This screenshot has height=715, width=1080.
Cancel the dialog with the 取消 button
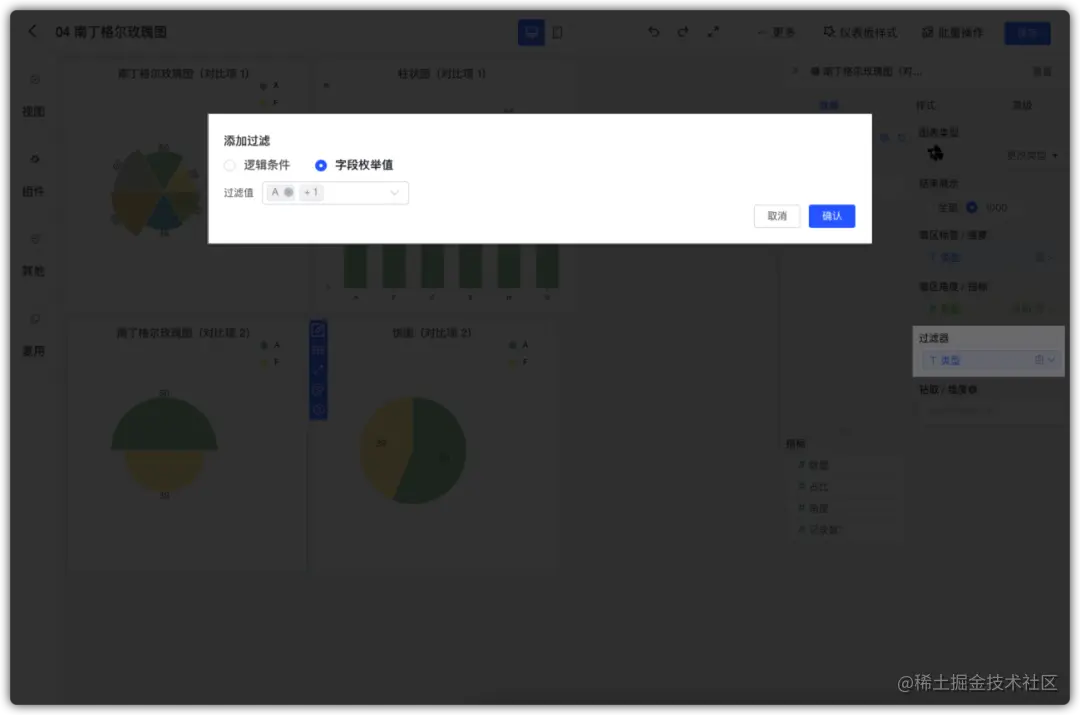pyautogui.click(x=777, y=216)
